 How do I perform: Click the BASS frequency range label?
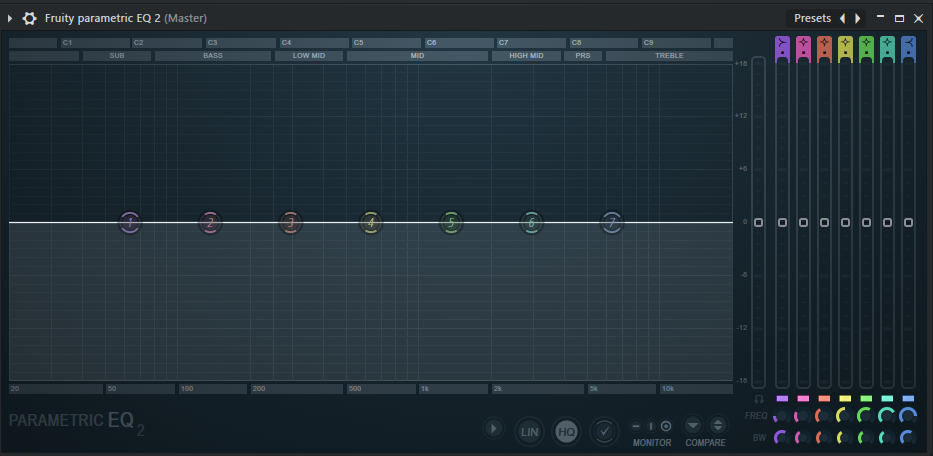213,56
